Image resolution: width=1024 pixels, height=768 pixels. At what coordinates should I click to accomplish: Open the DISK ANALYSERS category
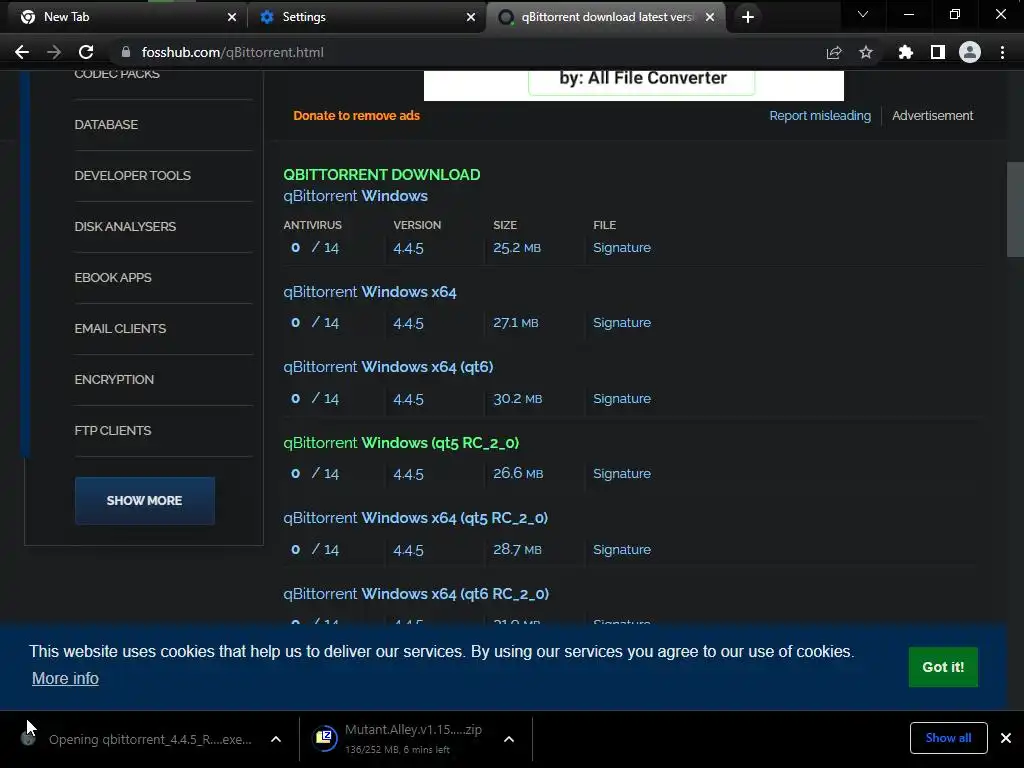pyautogui.click(x=125, y=227)
